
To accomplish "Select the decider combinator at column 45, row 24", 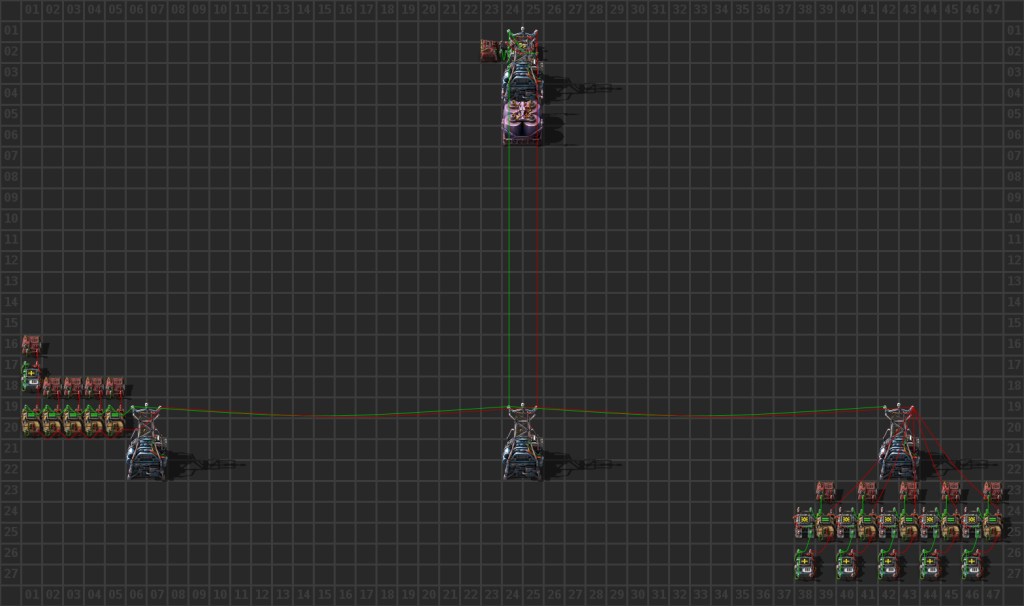I will click(x=951, y=524).
